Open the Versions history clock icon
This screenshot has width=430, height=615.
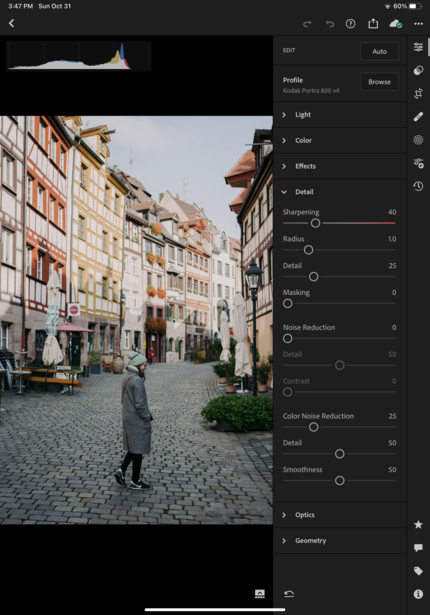click(x=418, y=186)
